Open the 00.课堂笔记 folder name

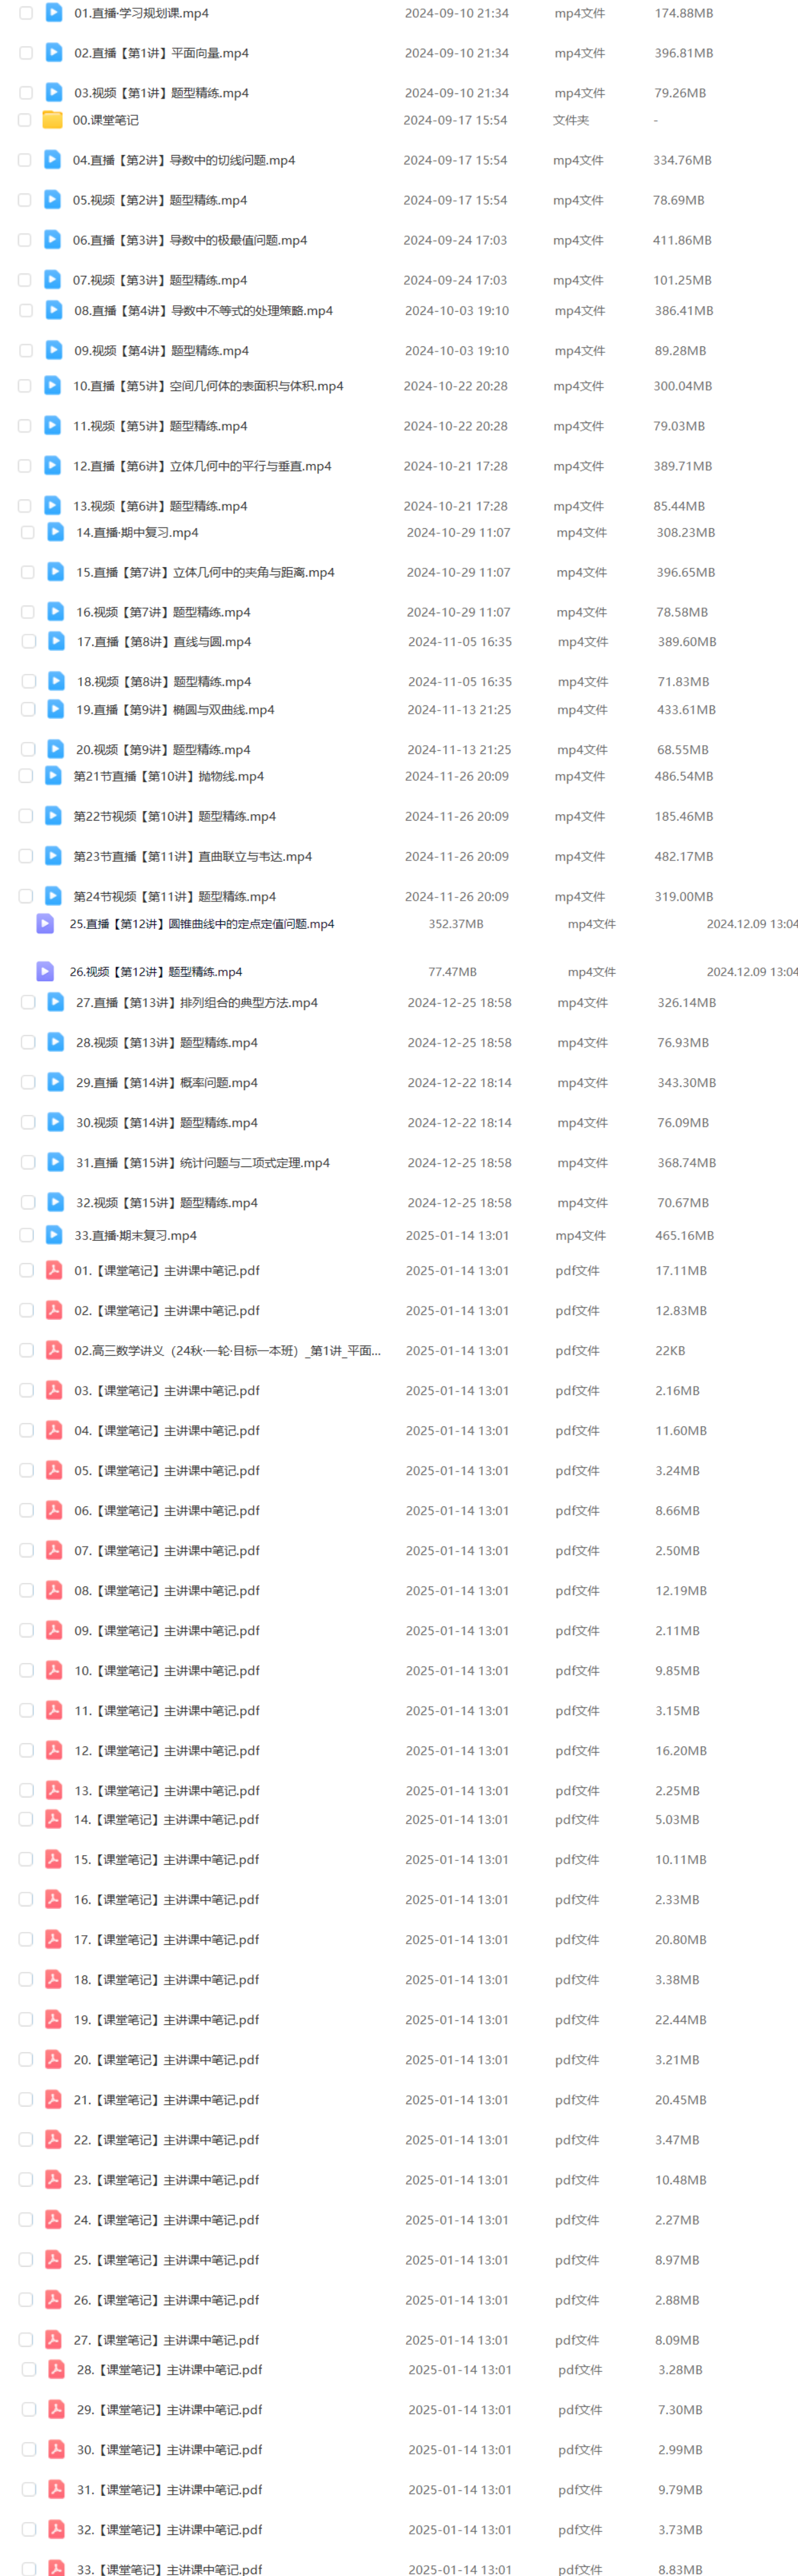[106, 120]
